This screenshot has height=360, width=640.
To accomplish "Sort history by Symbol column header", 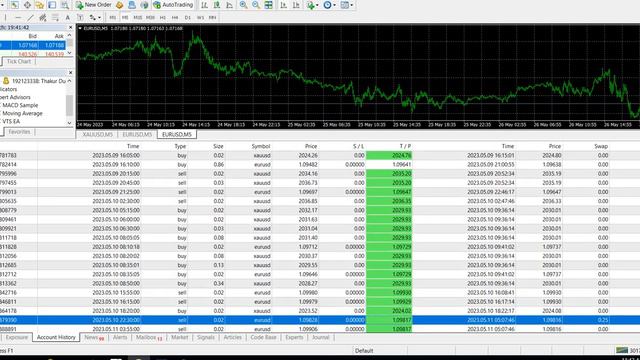I will (260, 146).
